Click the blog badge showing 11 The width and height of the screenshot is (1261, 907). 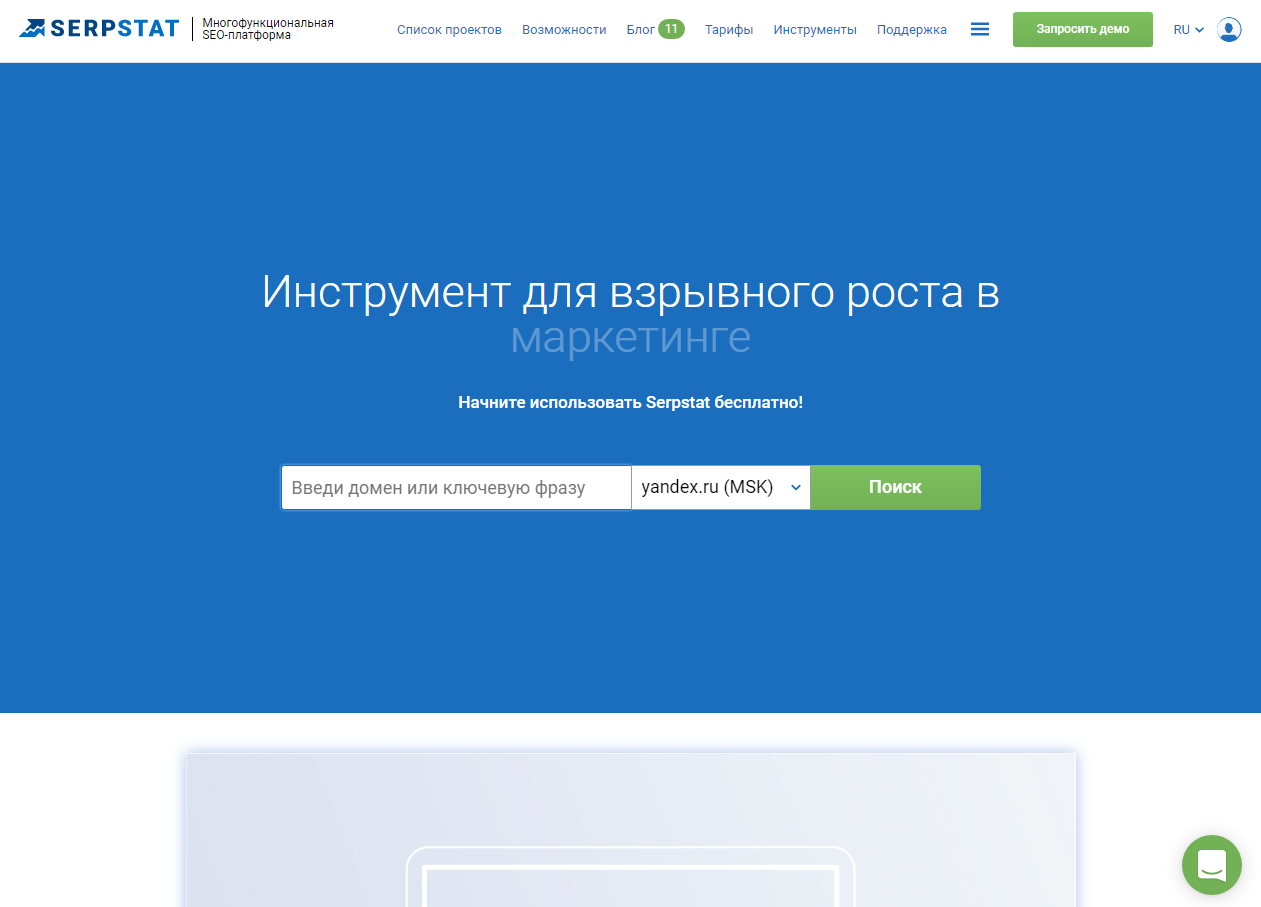point(671,29)
